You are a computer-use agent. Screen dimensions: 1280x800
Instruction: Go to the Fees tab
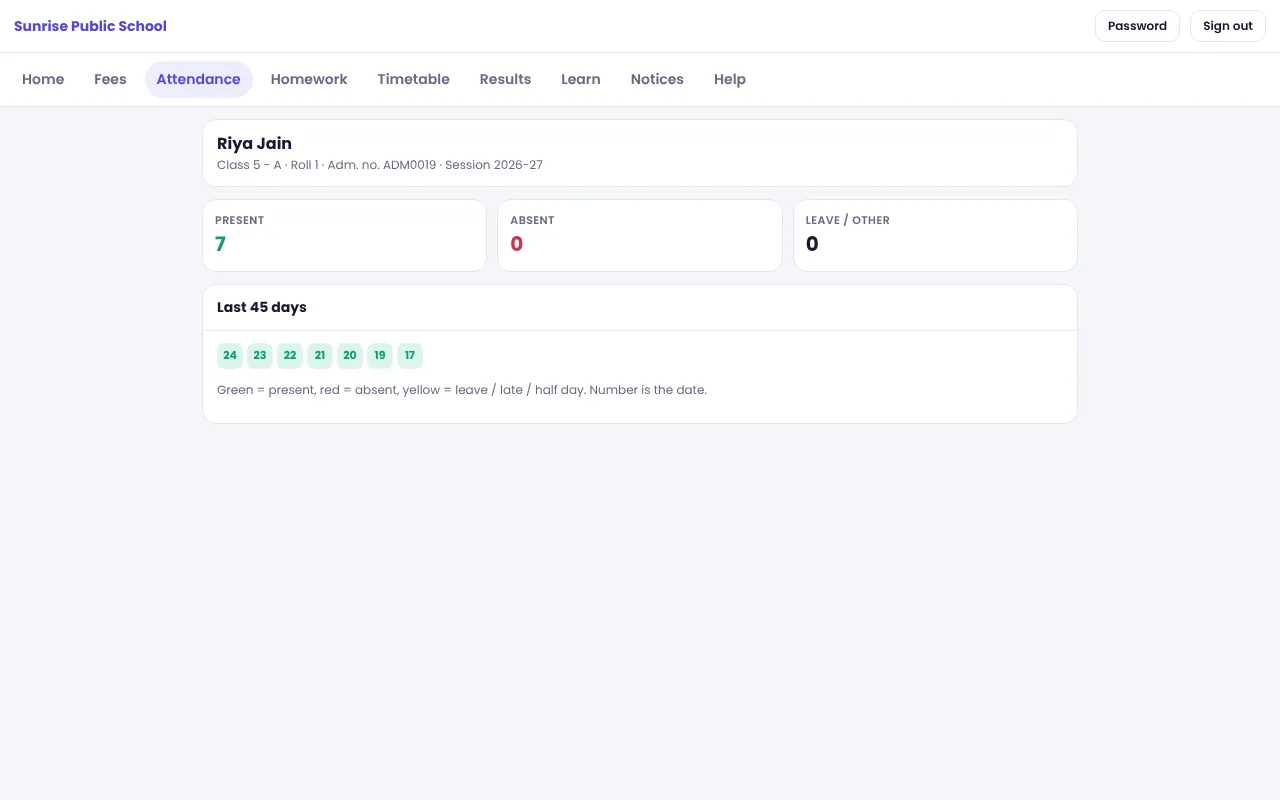[x=110, y=79]
